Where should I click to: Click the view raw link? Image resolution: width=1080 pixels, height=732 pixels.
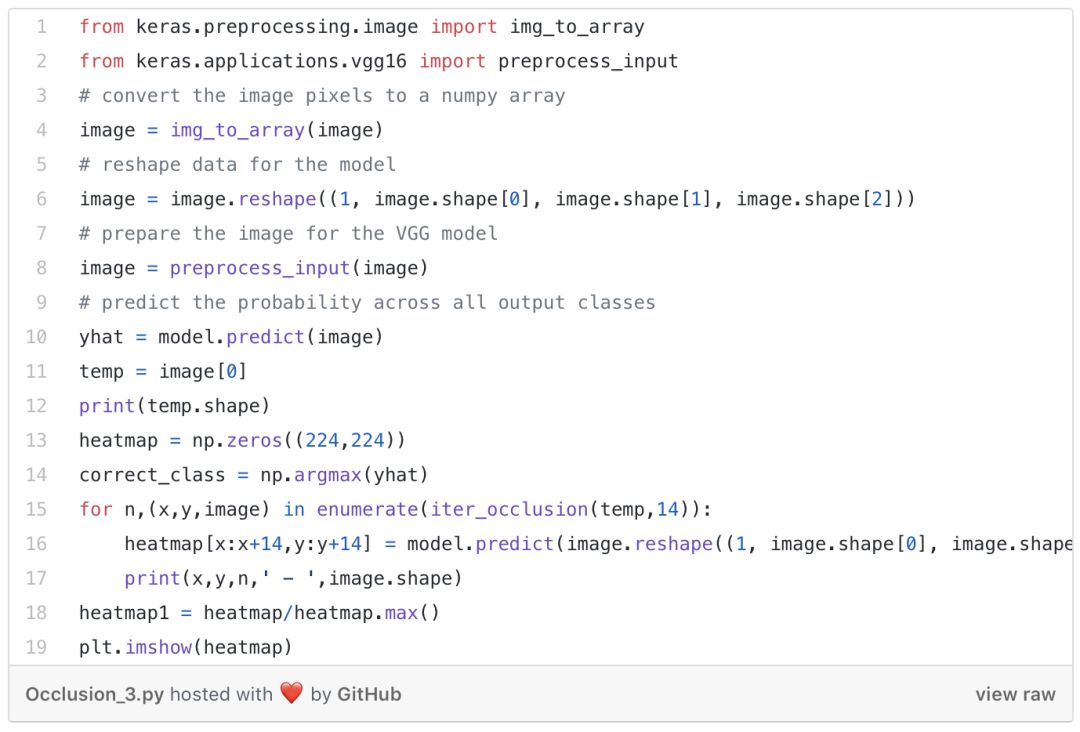coord(1015,694)
